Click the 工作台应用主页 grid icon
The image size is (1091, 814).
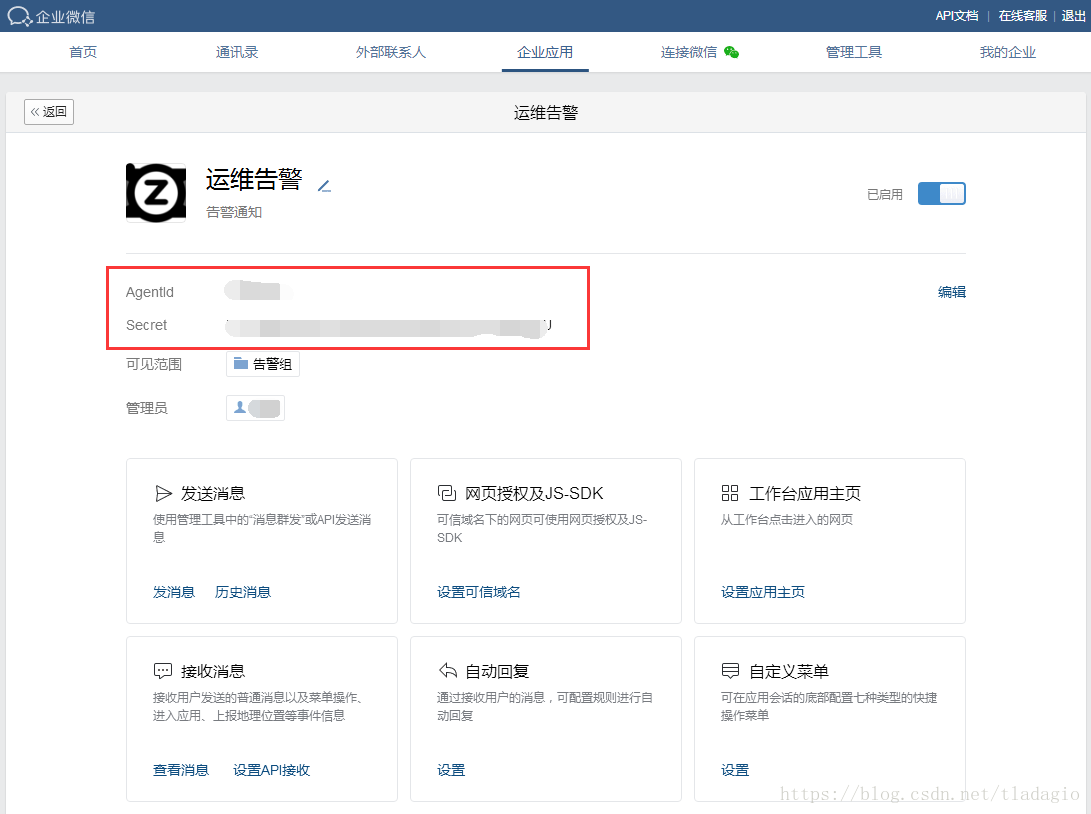(x=730, y=493)
